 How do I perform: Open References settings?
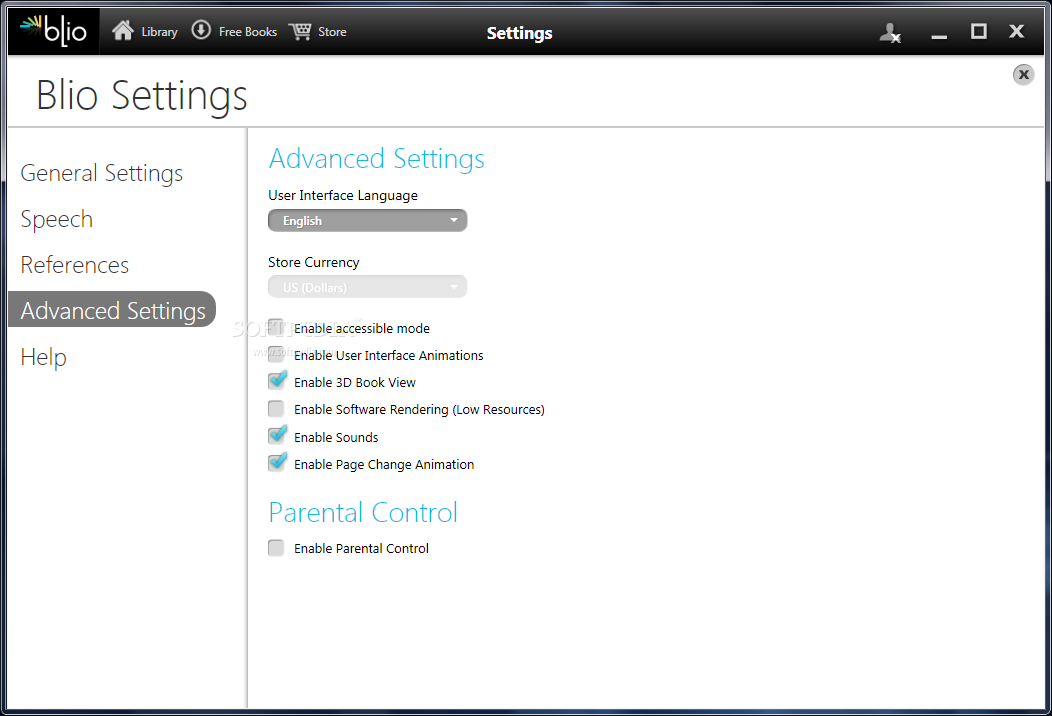click(74, 265)
